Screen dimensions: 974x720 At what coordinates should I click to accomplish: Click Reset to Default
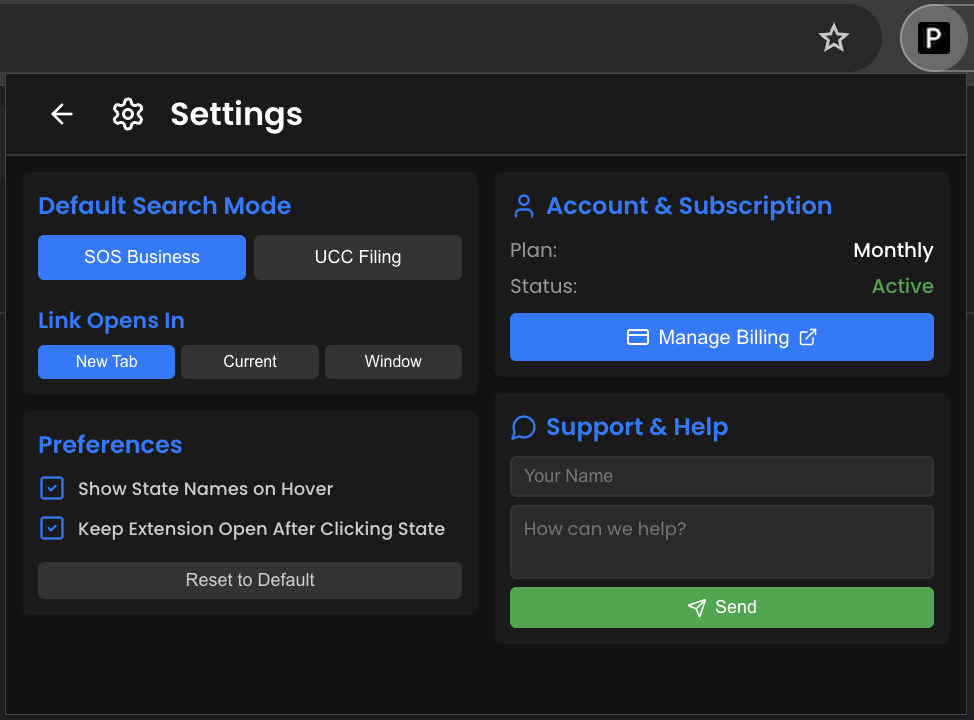[x=249, y=580]
